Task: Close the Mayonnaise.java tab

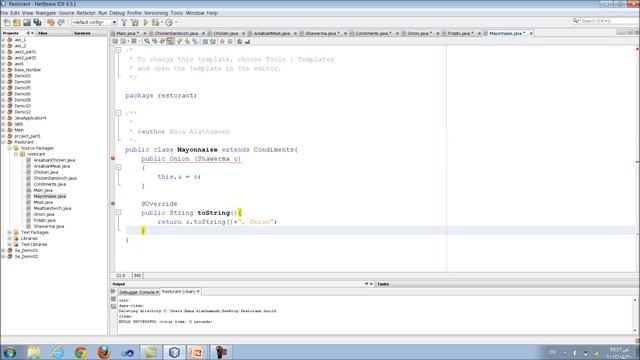Action: click(531, 33)
